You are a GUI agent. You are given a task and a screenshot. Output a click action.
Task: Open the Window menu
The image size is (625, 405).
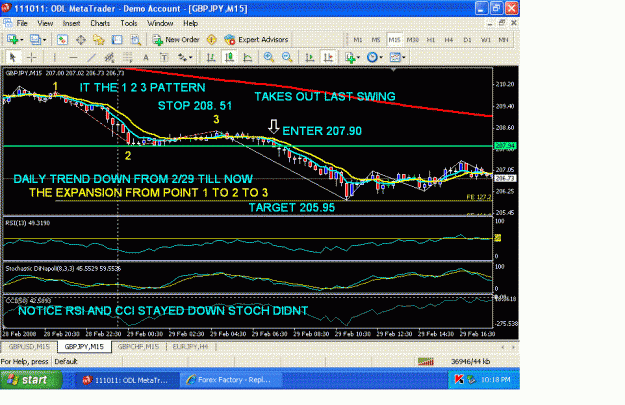160,23
